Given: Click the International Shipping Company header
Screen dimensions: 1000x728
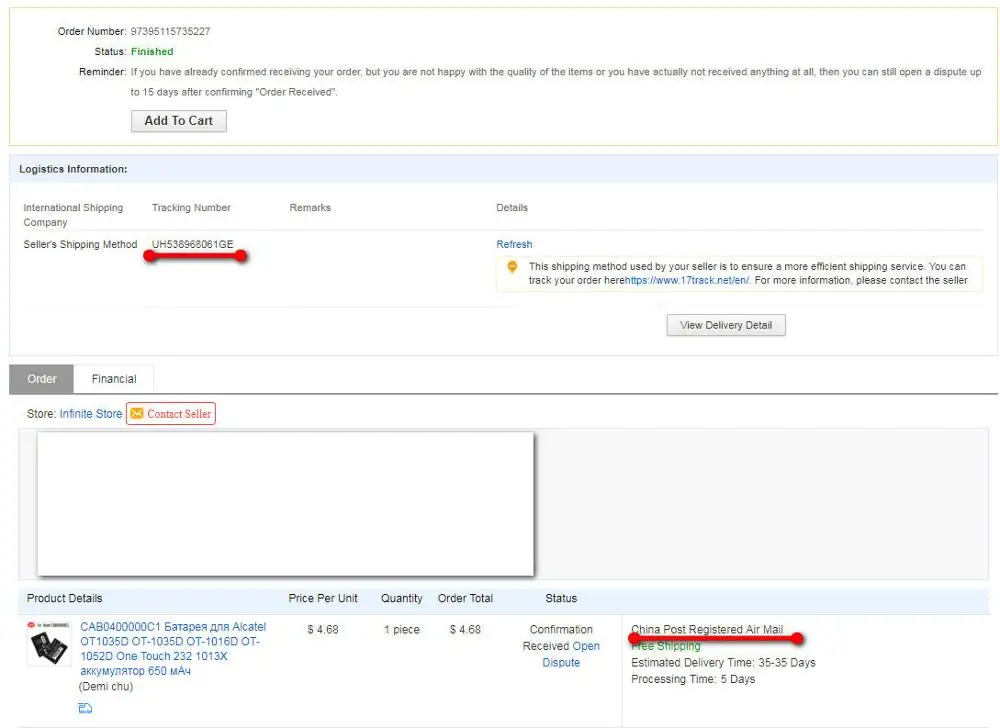Looking at the screenshot, I should [x=73, y=215].
